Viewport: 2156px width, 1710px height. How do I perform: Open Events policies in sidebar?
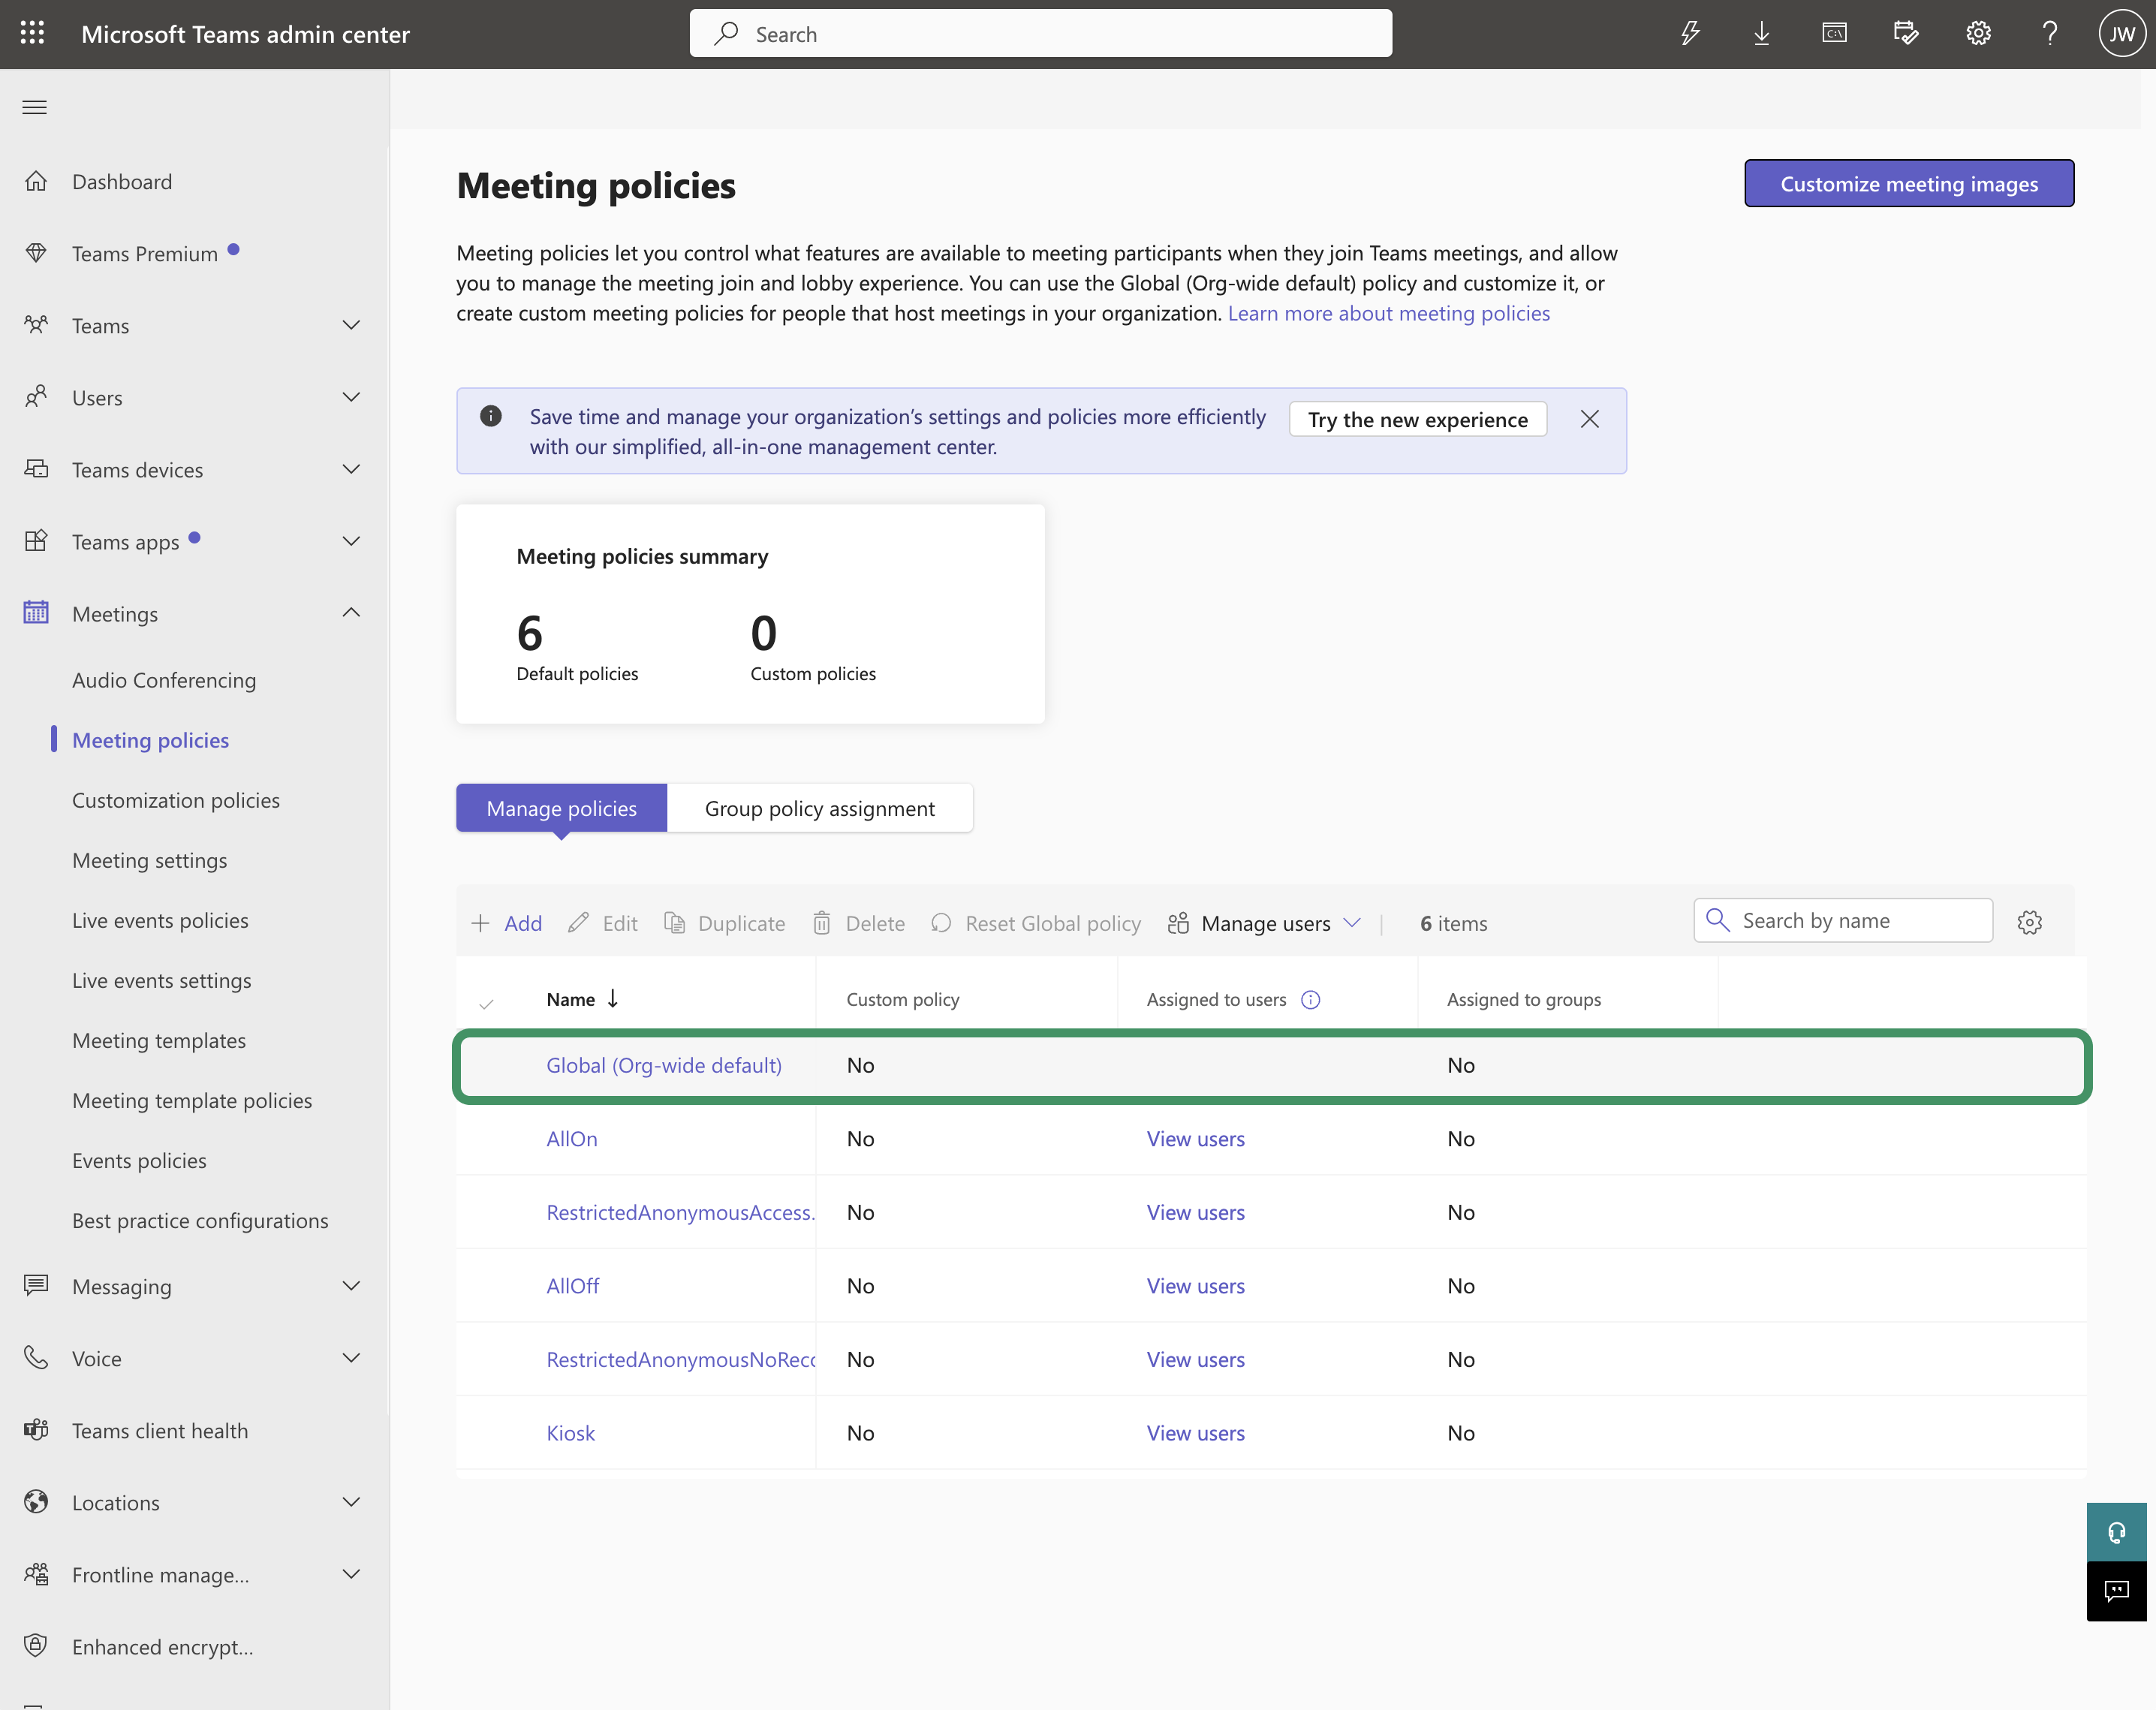tap(139, 1160)
